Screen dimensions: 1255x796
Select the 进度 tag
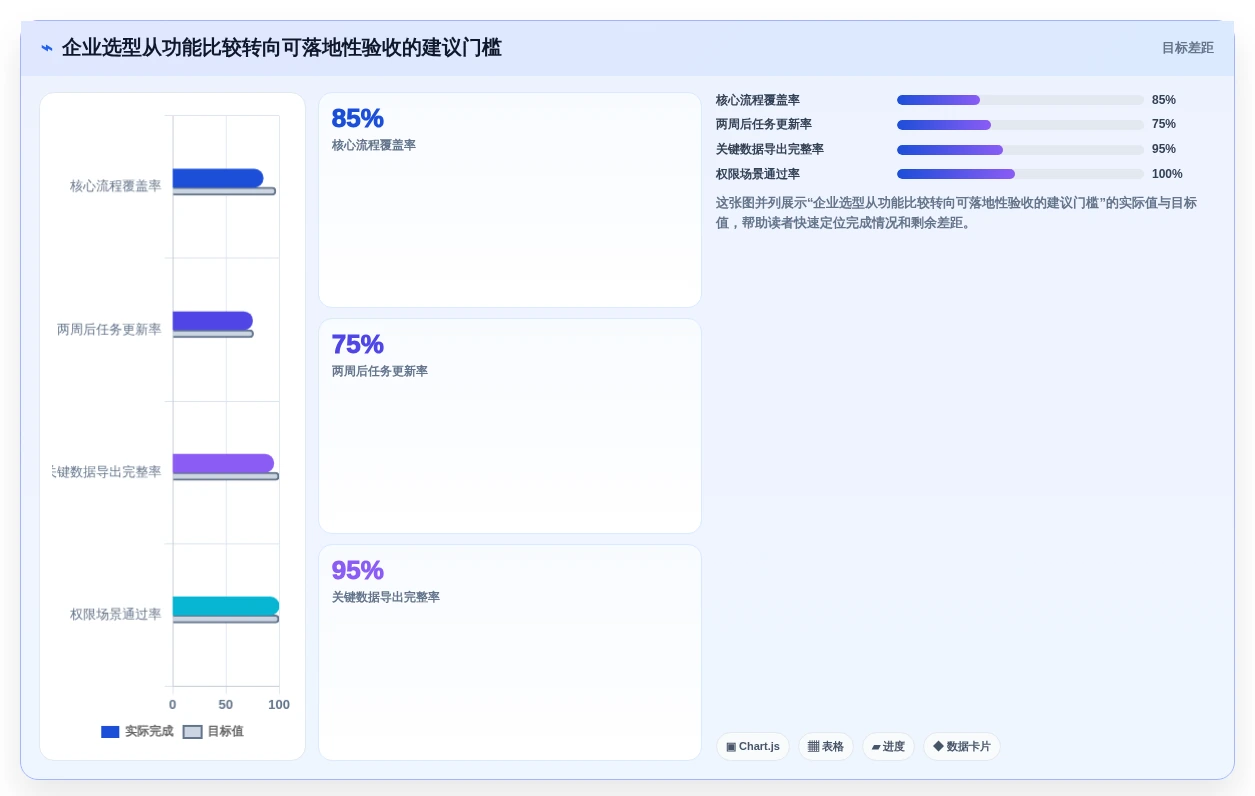(888, 747)
